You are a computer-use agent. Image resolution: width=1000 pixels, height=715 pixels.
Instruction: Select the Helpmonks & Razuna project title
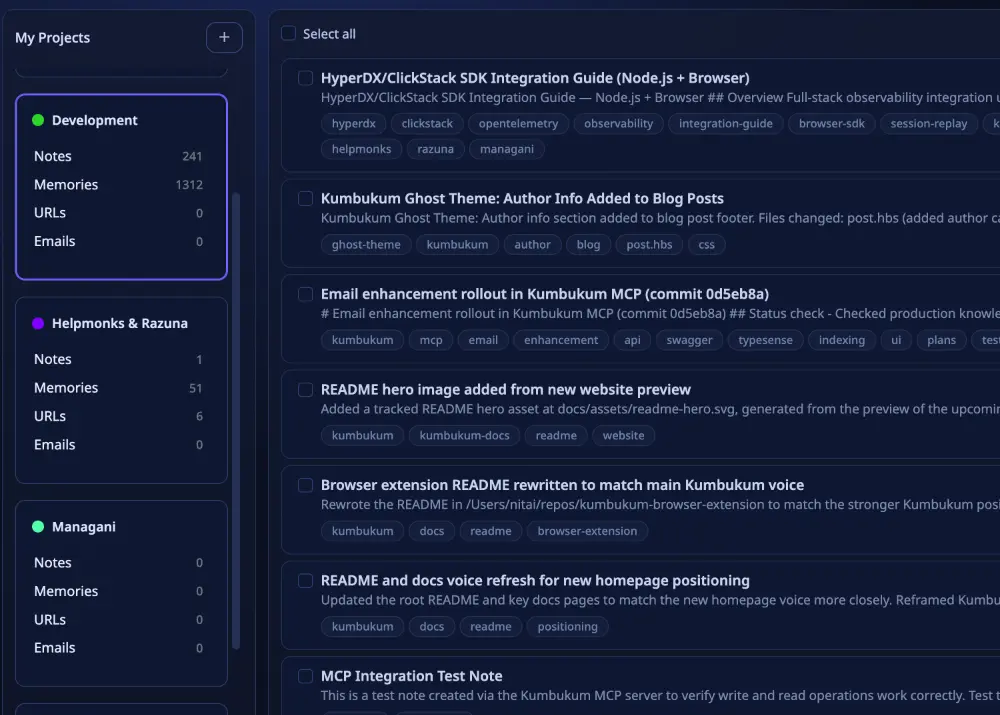click(120, 323)
